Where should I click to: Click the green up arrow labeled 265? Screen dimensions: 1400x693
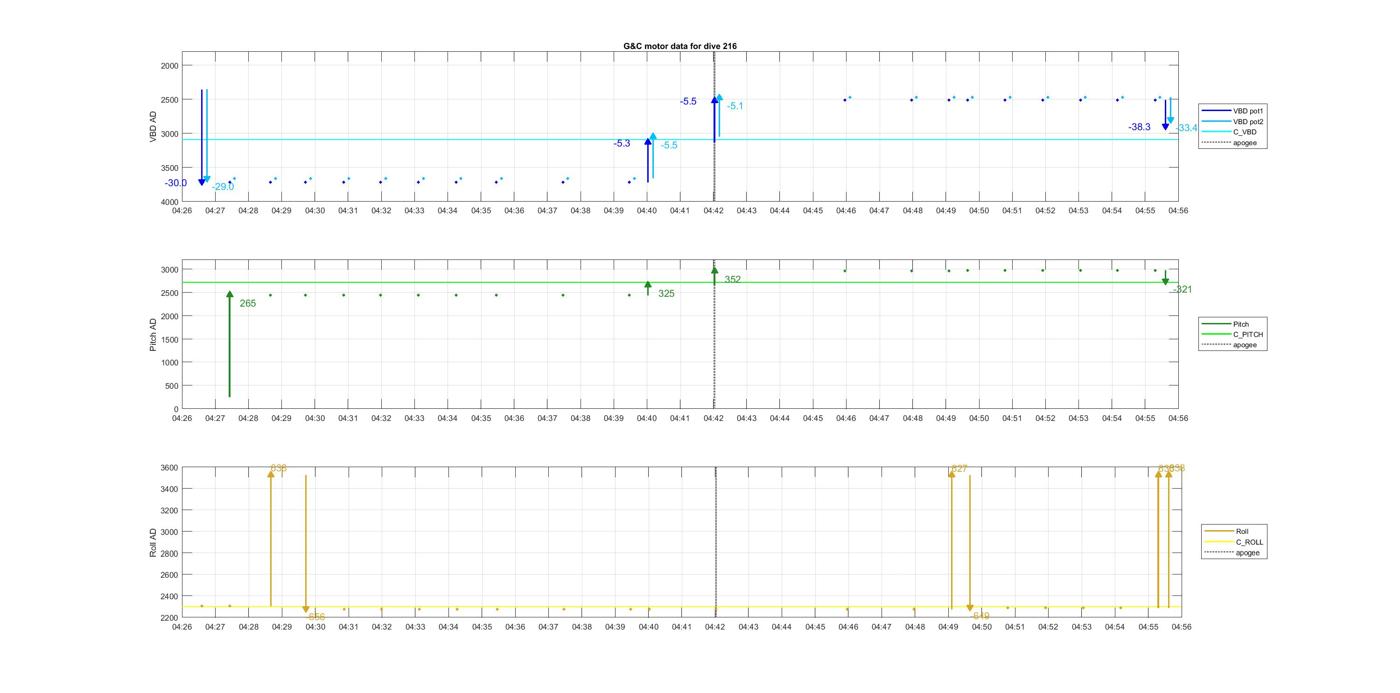click(x=229, y=345)
